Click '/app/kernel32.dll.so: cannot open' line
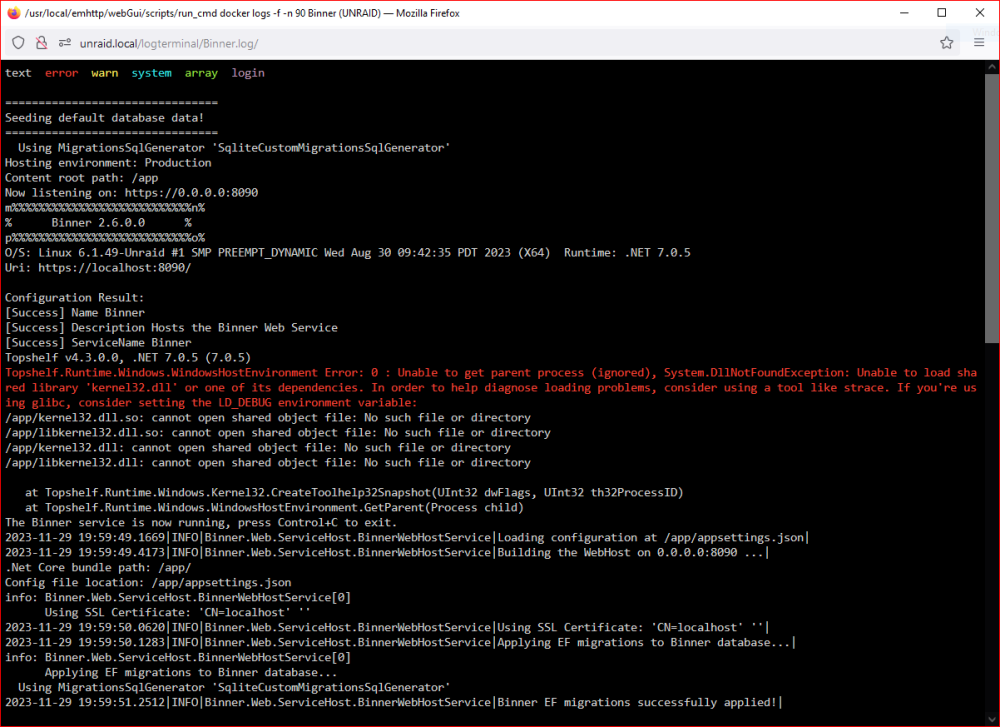Screen dimensions: 1000x727 (268, 418)
